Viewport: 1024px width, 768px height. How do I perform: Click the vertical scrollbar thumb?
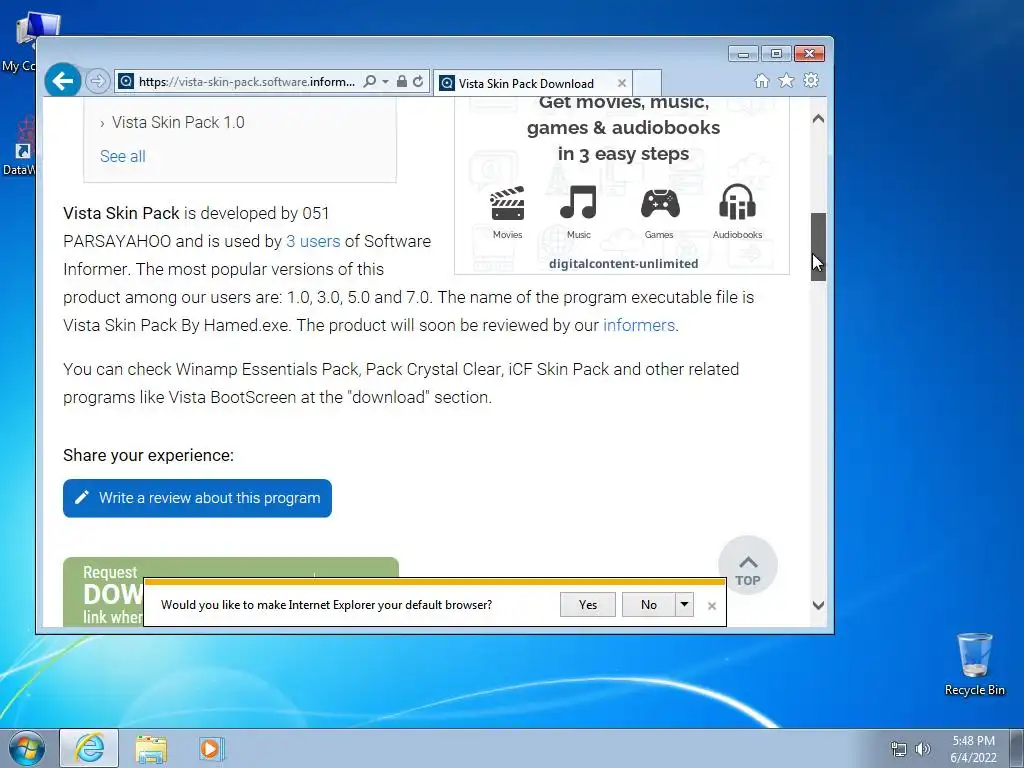818,247
